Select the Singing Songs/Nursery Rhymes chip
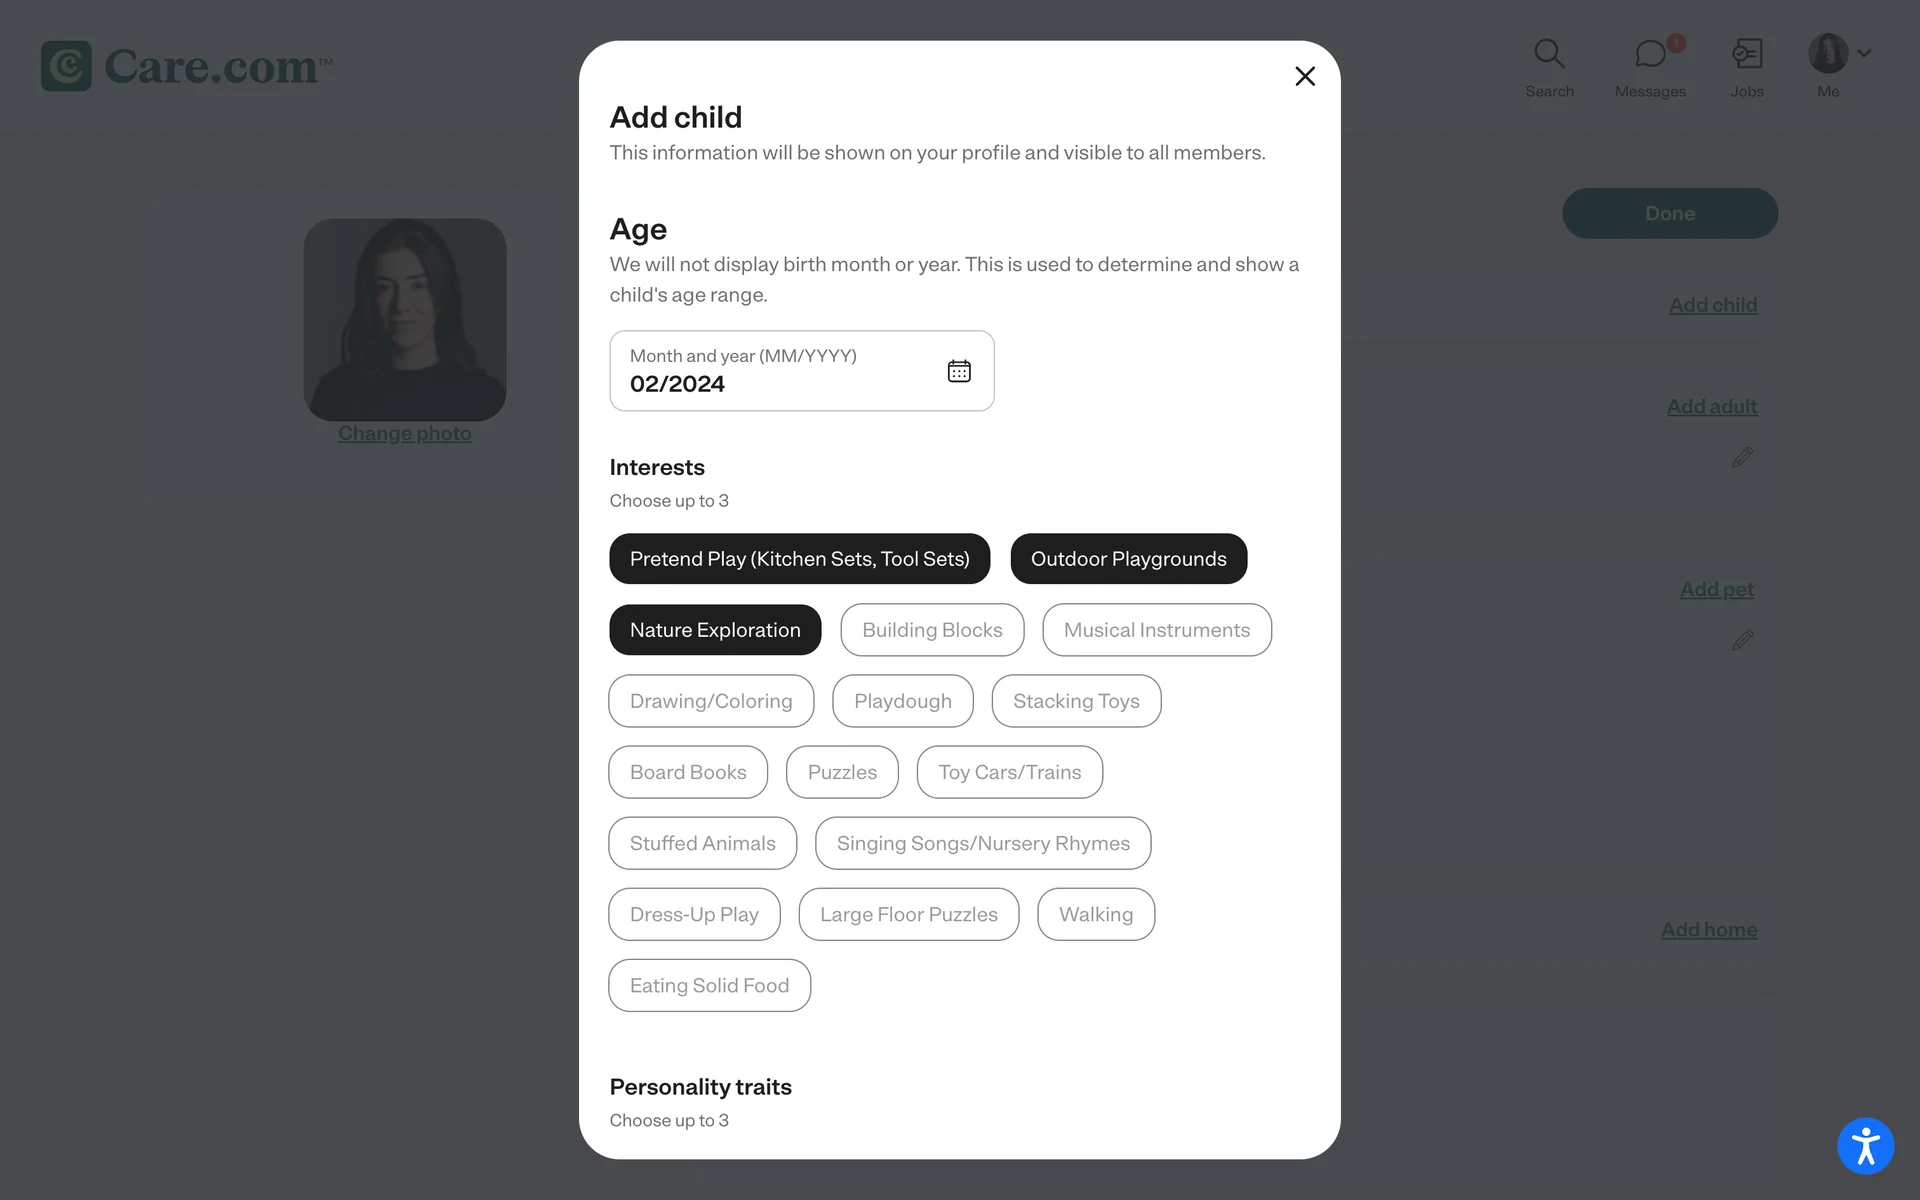The image size is (1920, 1200). click(x=983, y=843)
